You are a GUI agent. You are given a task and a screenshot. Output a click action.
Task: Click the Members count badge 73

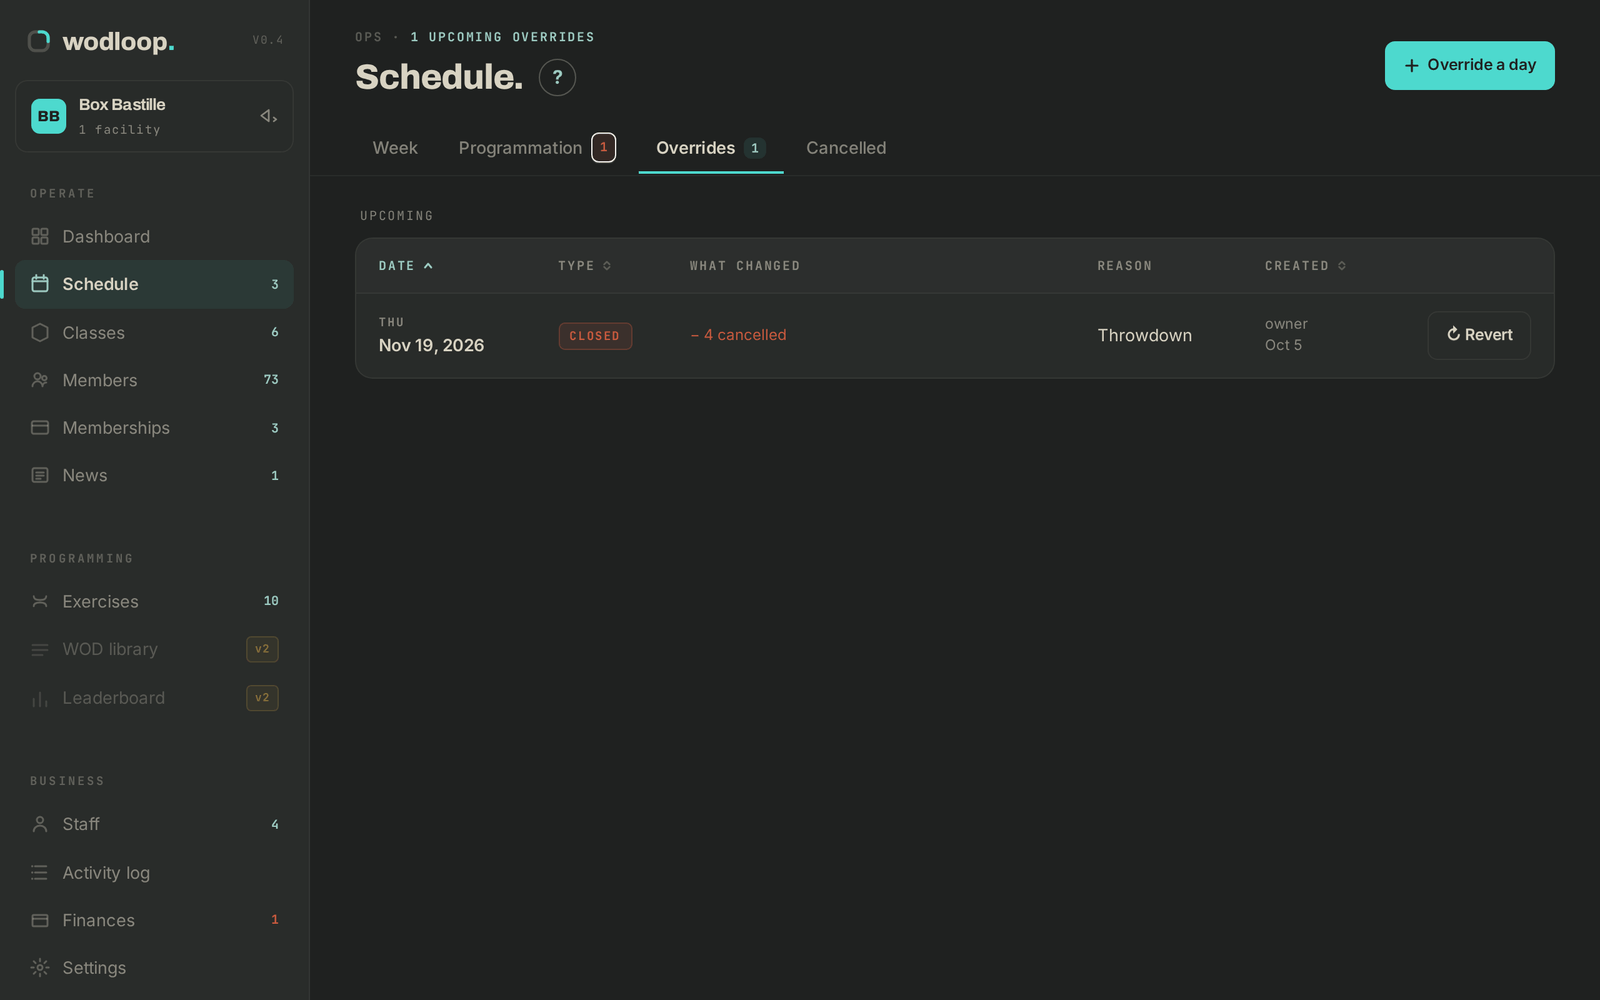click(x=271, y=380)
